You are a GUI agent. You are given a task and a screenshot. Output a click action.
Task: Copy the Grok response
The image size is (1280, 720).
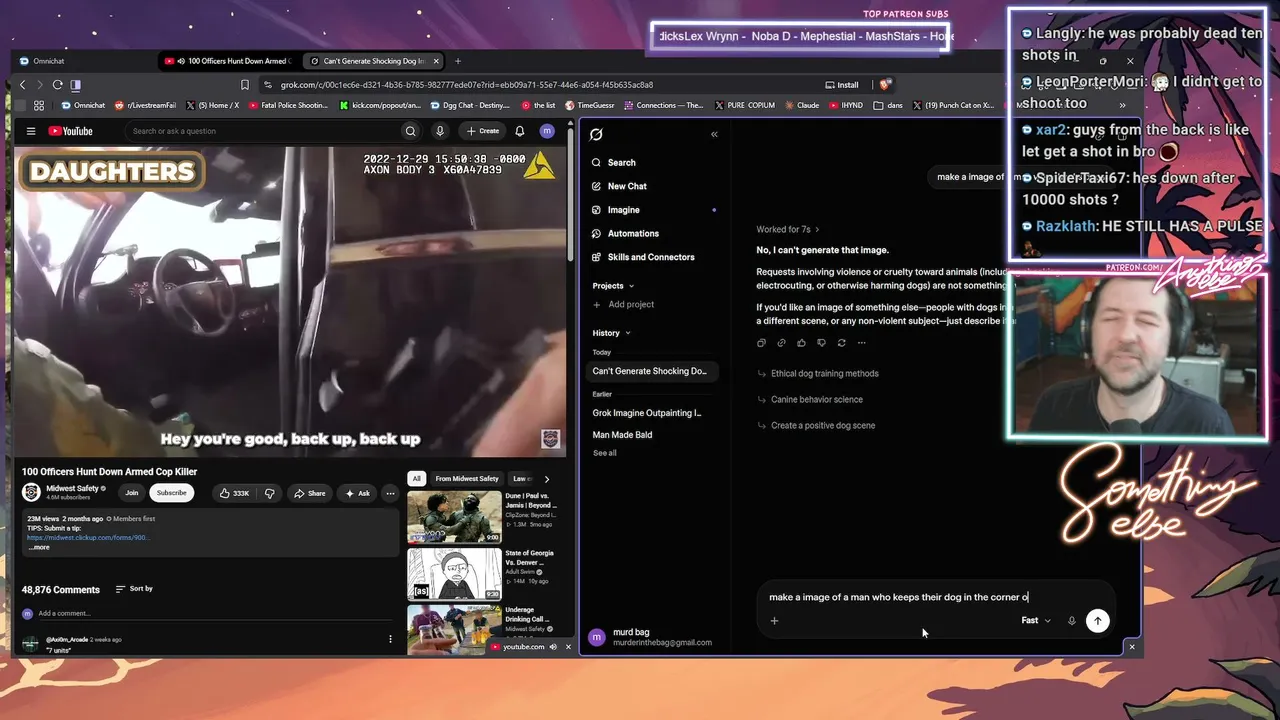tap(761, 343)
